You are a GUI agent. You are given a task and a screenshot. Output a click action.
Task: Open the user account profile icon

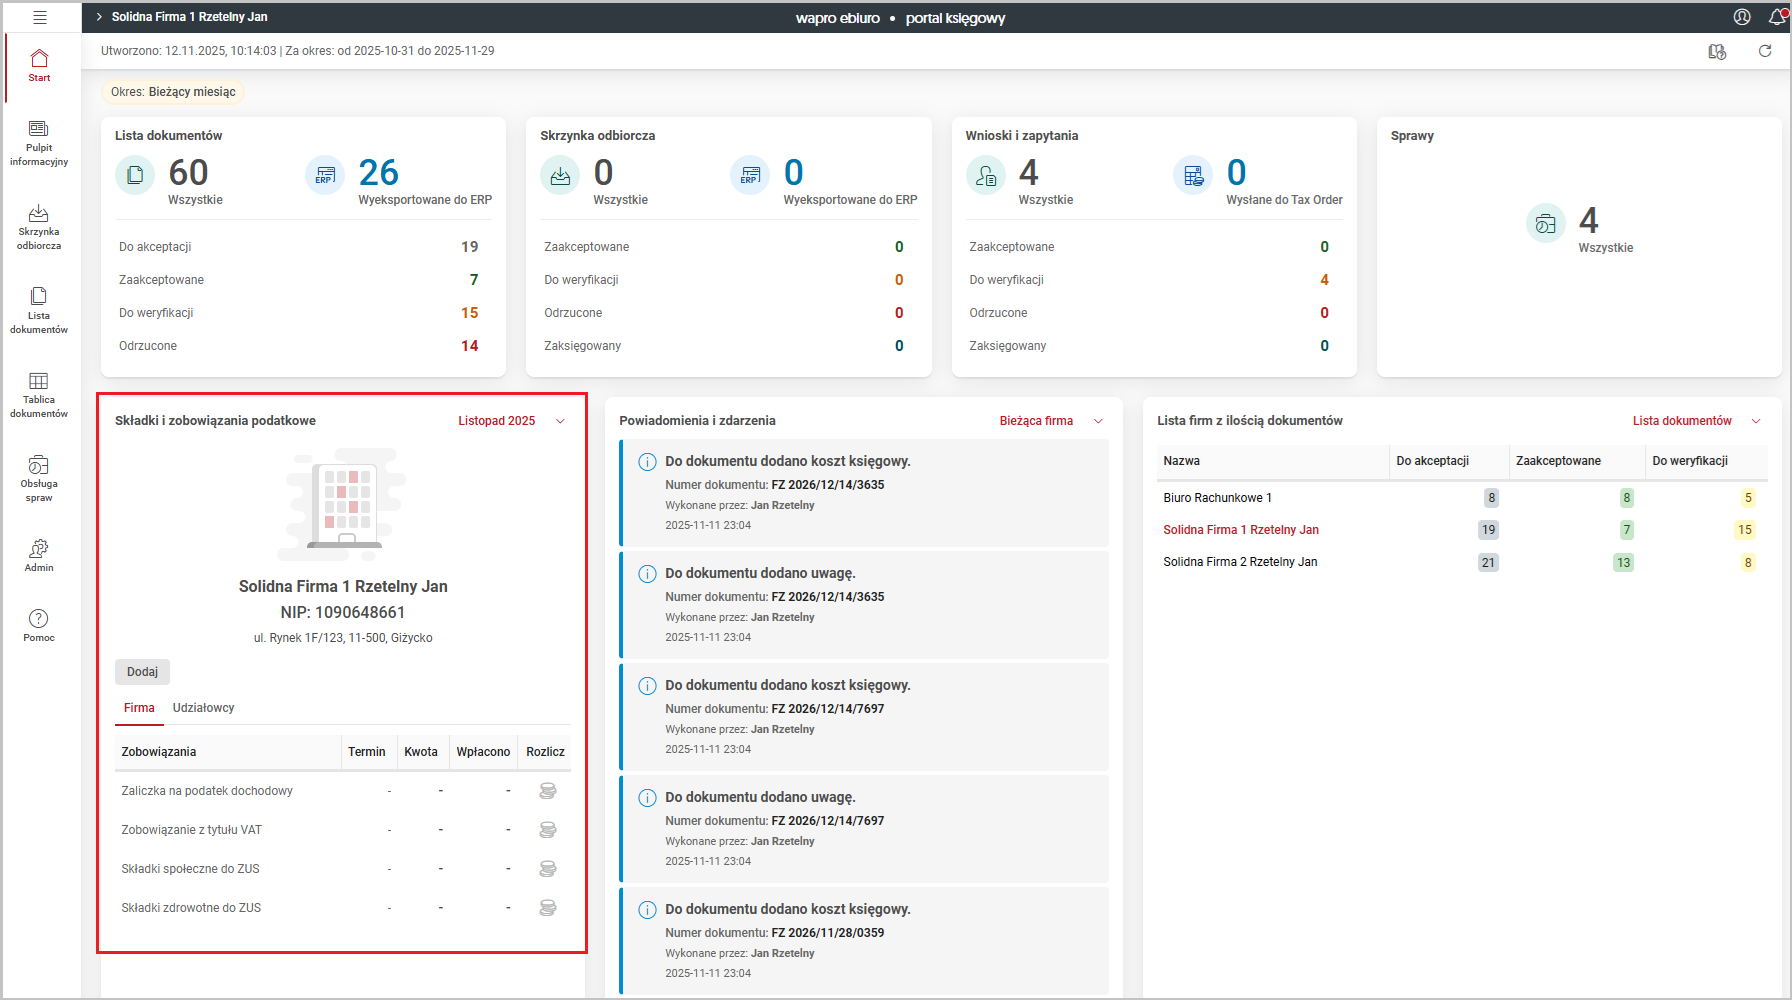[x=1742, y=17]
